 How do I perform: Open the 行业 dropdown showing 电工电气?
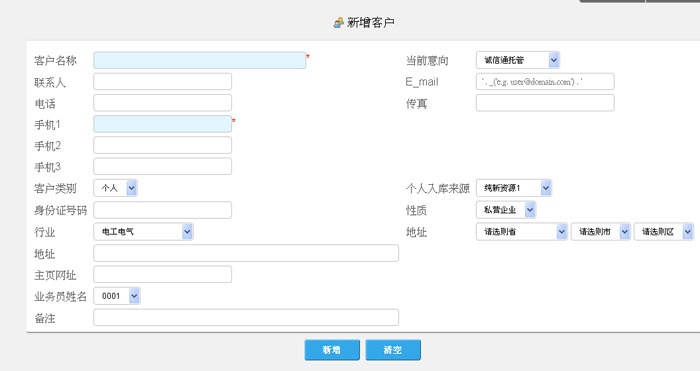pos(143,232)
